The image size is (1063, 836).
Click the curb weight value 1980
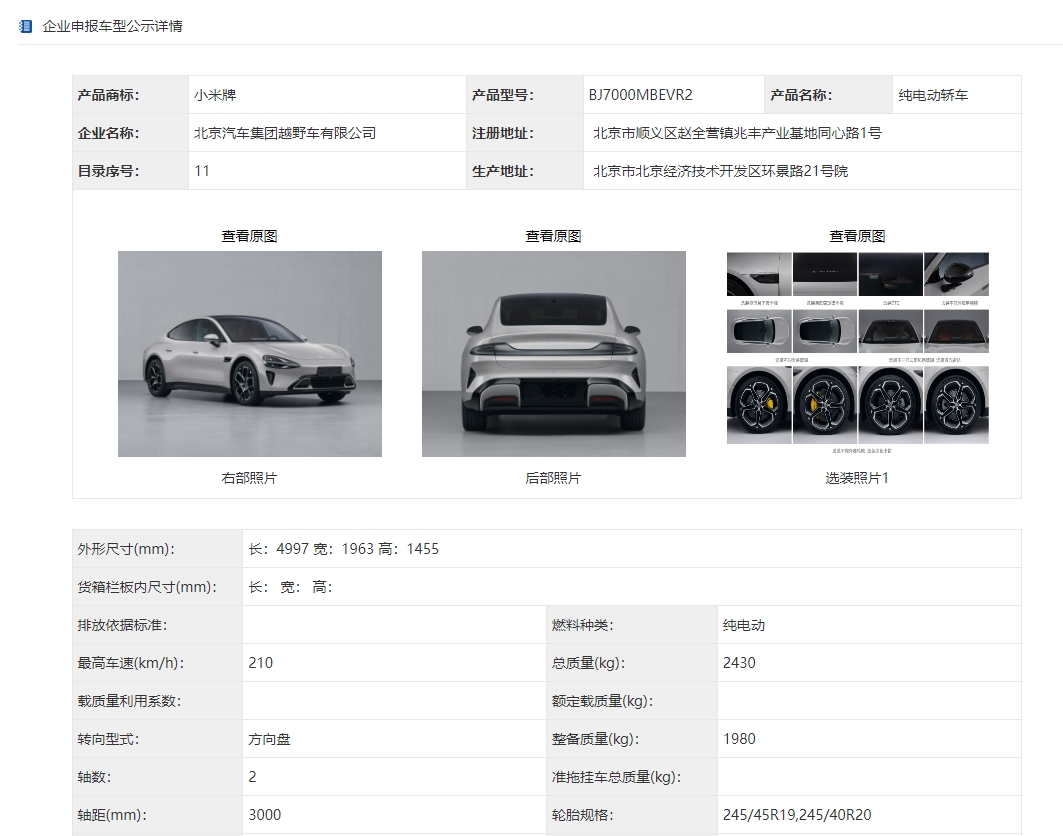click(x=739, y=739)
